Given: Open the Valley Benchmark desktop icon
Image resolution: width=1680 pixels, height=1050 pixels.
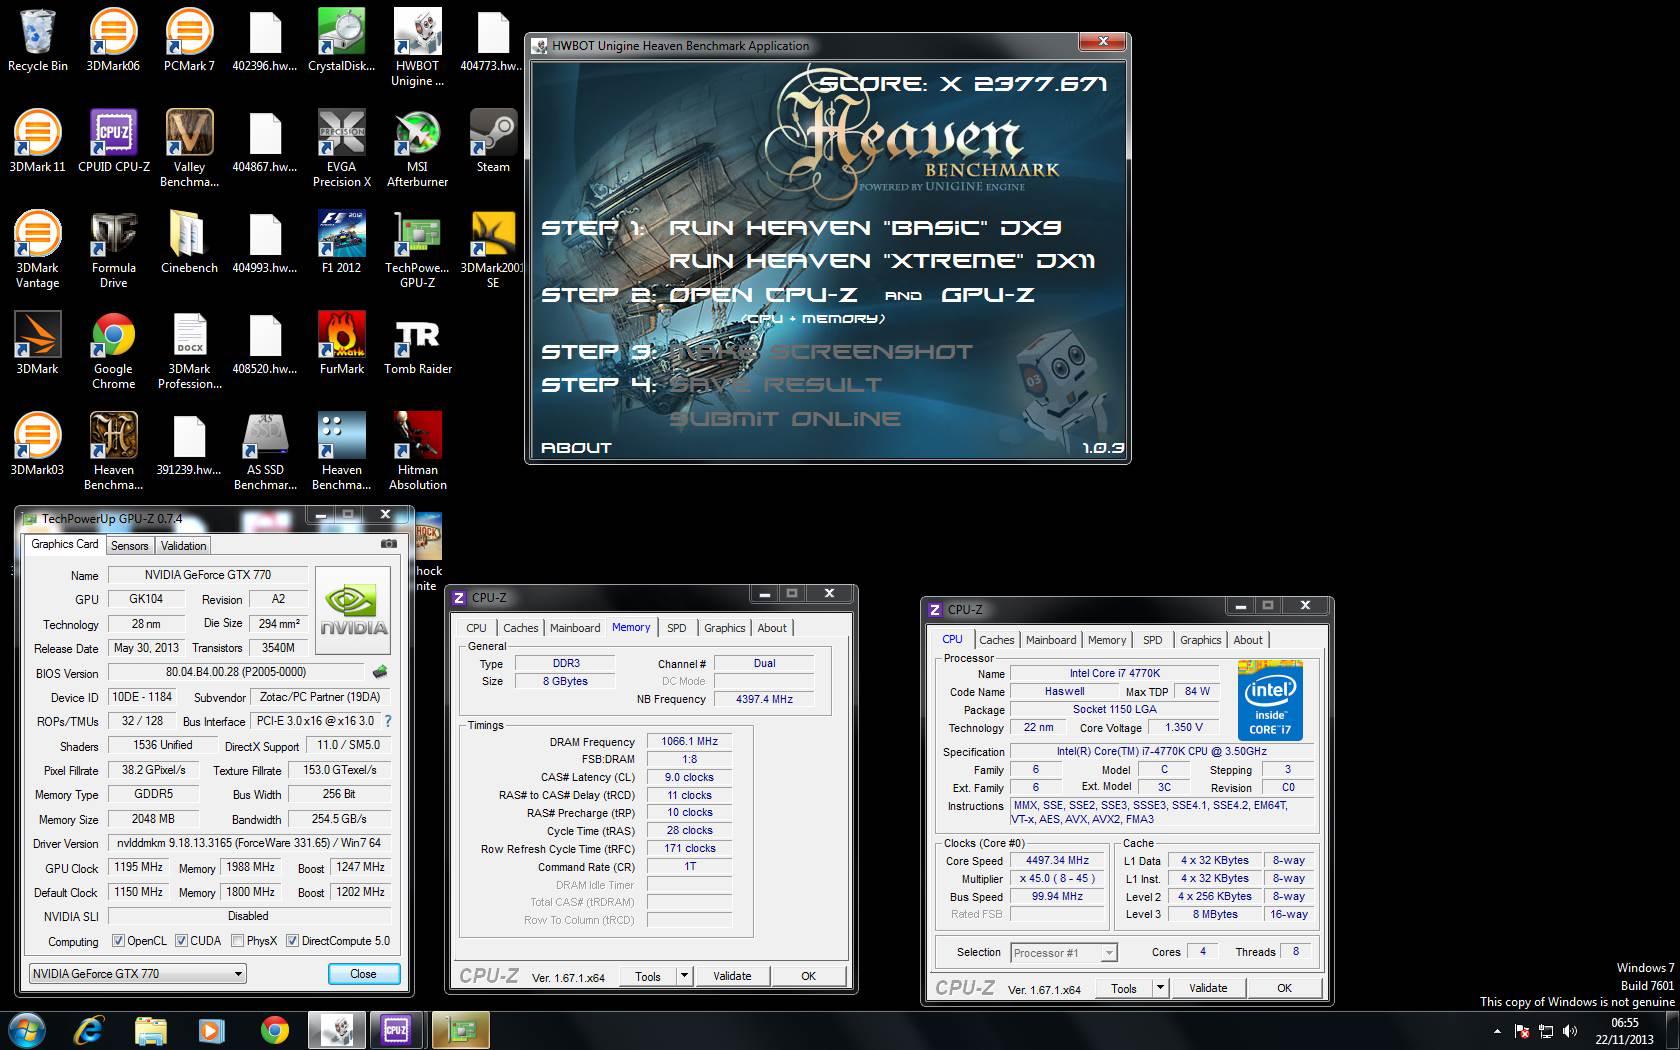Looking at the screenshot, I should pos(189,149).
